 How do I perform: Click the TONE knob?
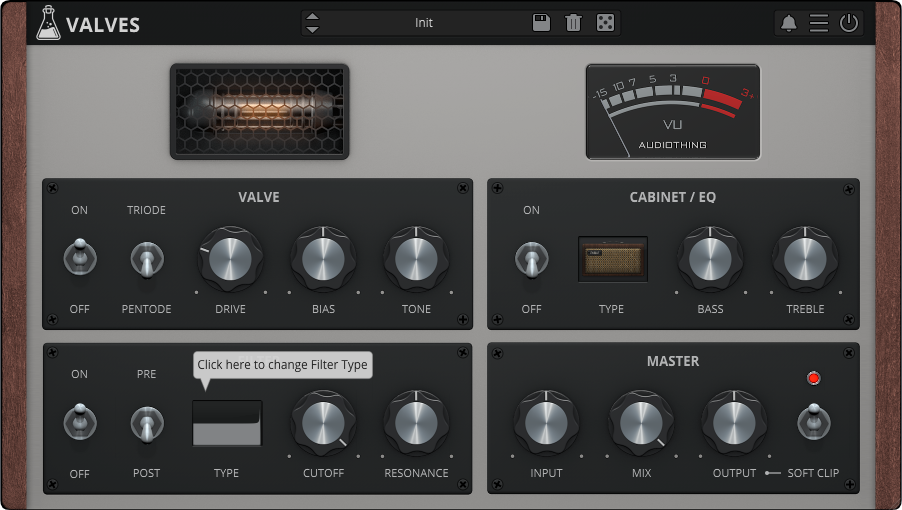coord(416,259)
